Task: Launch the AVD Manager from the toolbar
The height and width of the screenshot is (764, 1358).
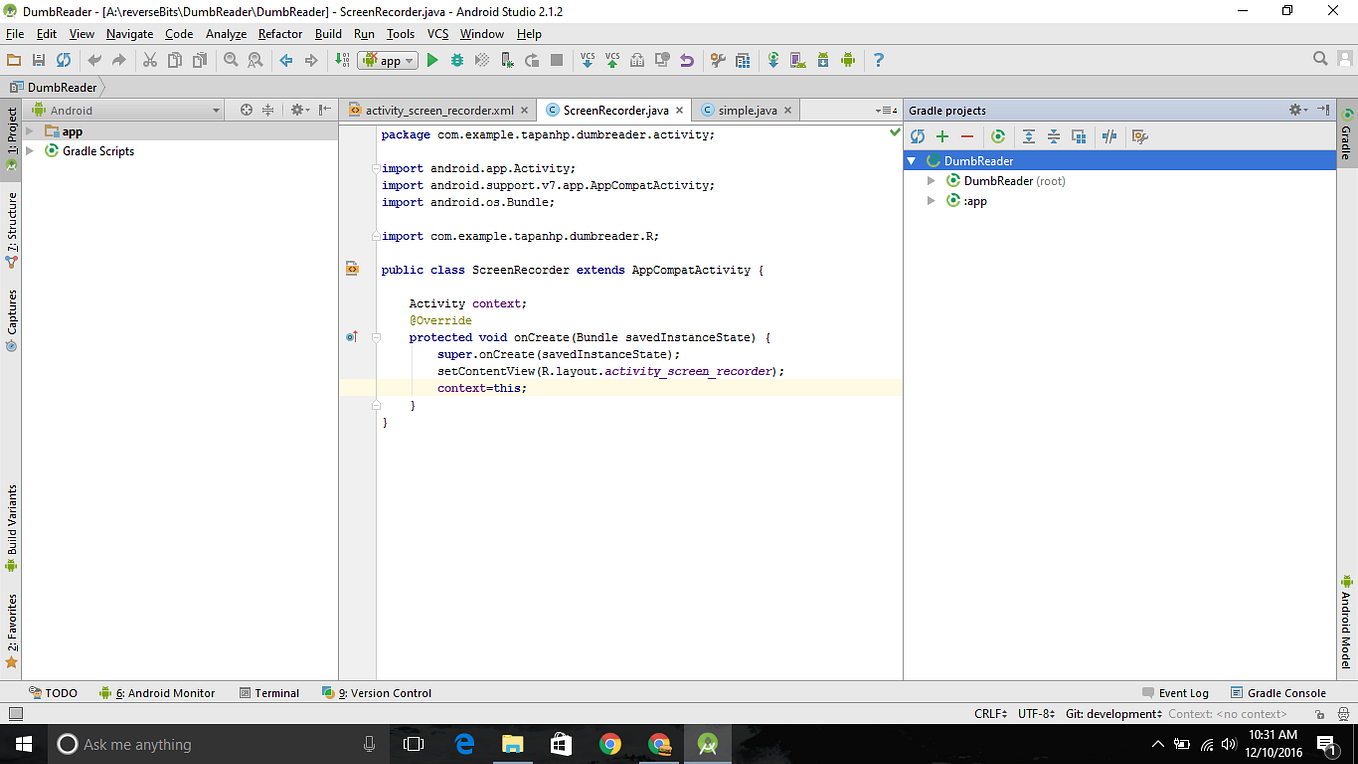Action: click(796, 60)
